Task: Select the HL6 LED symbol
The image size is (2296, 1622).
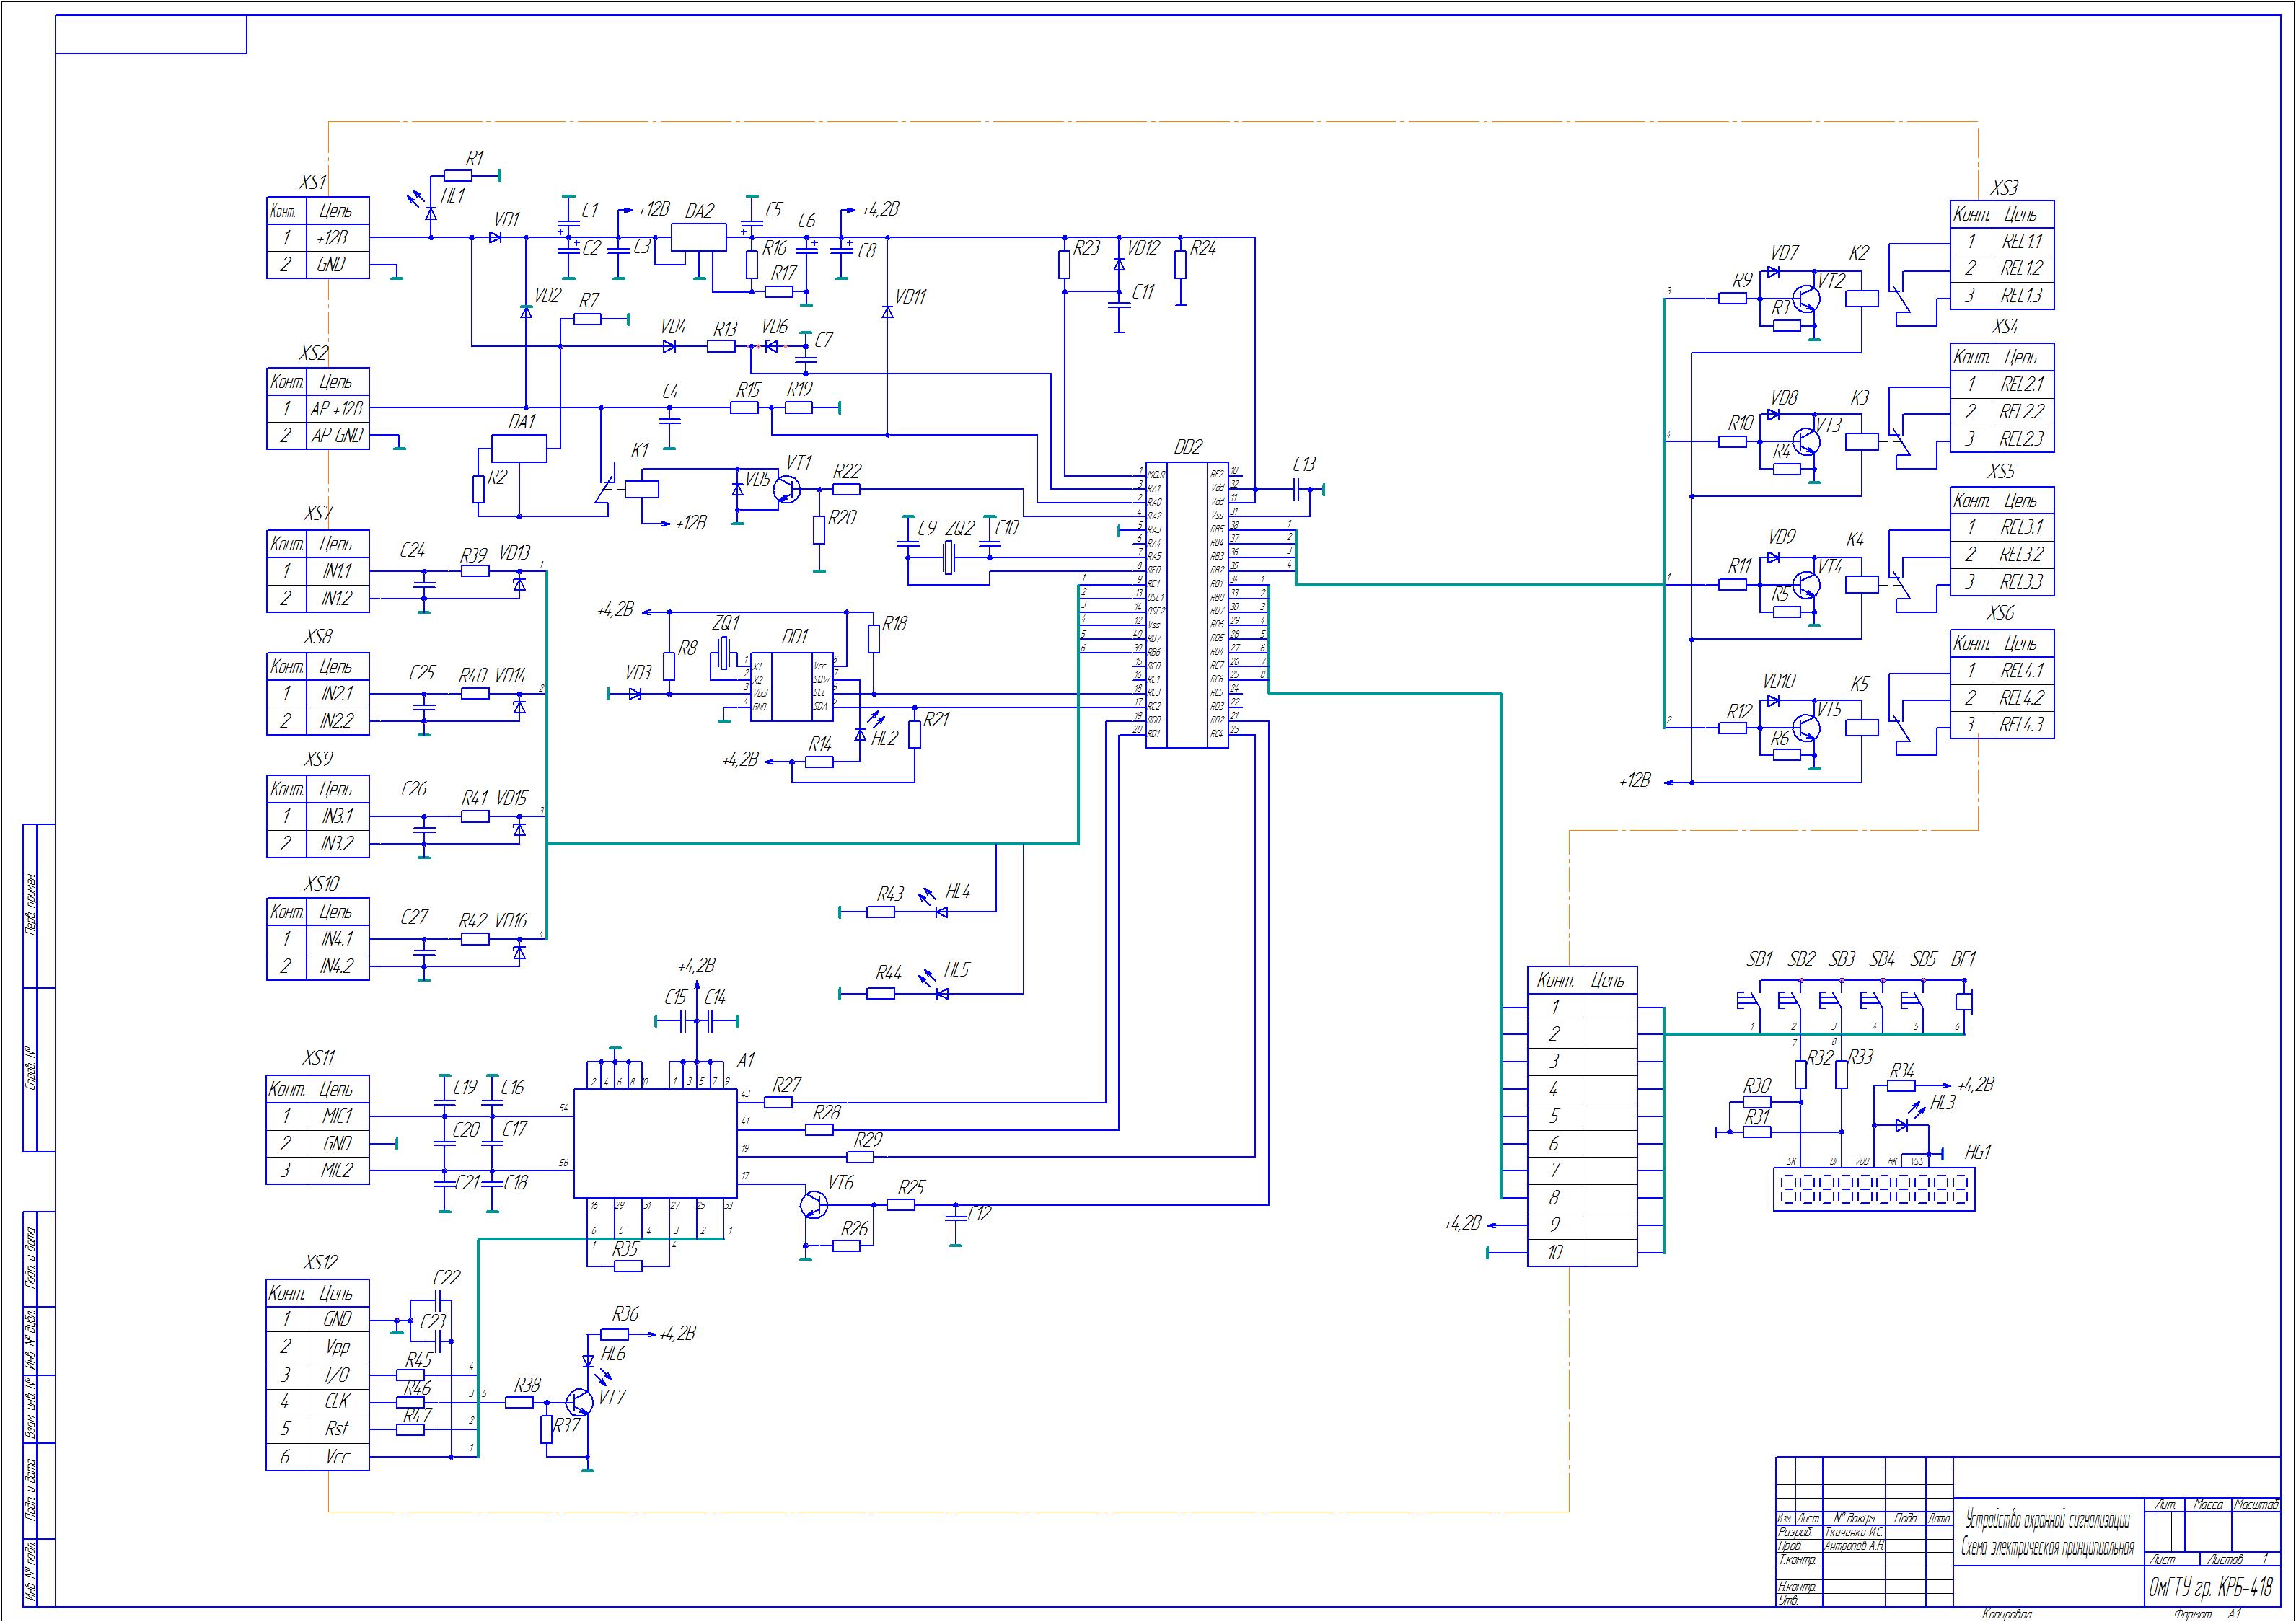Action: tap(588, 1361)
